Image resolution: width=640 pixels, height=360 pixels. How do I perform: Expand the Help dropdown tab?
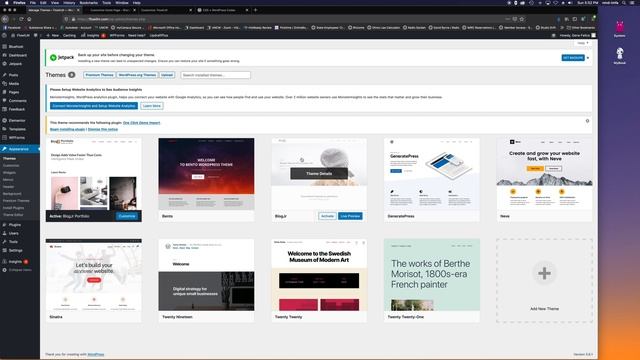tap(582, 43)
